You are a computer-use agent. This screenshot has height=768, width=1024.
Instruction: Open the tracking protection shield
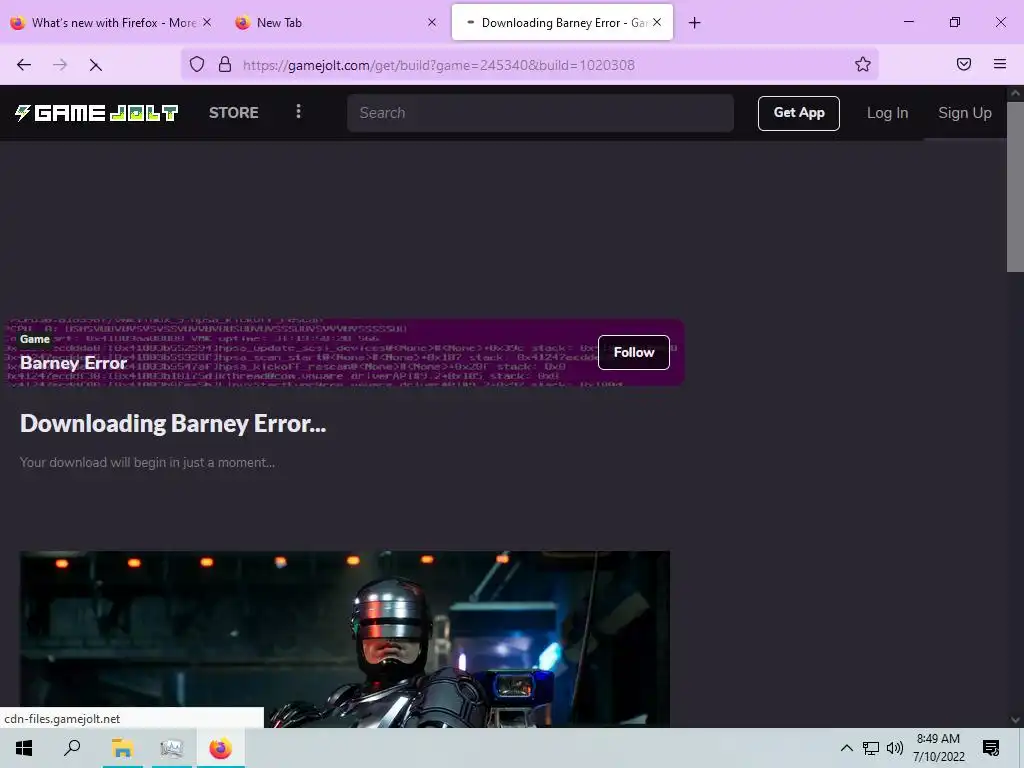197,64
